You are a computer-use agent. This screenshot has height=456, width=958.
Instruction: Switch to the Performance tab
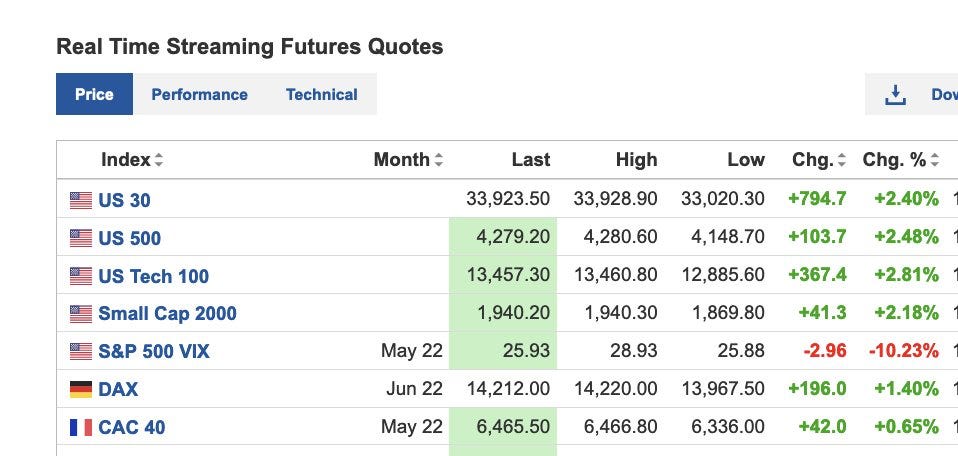199,94
